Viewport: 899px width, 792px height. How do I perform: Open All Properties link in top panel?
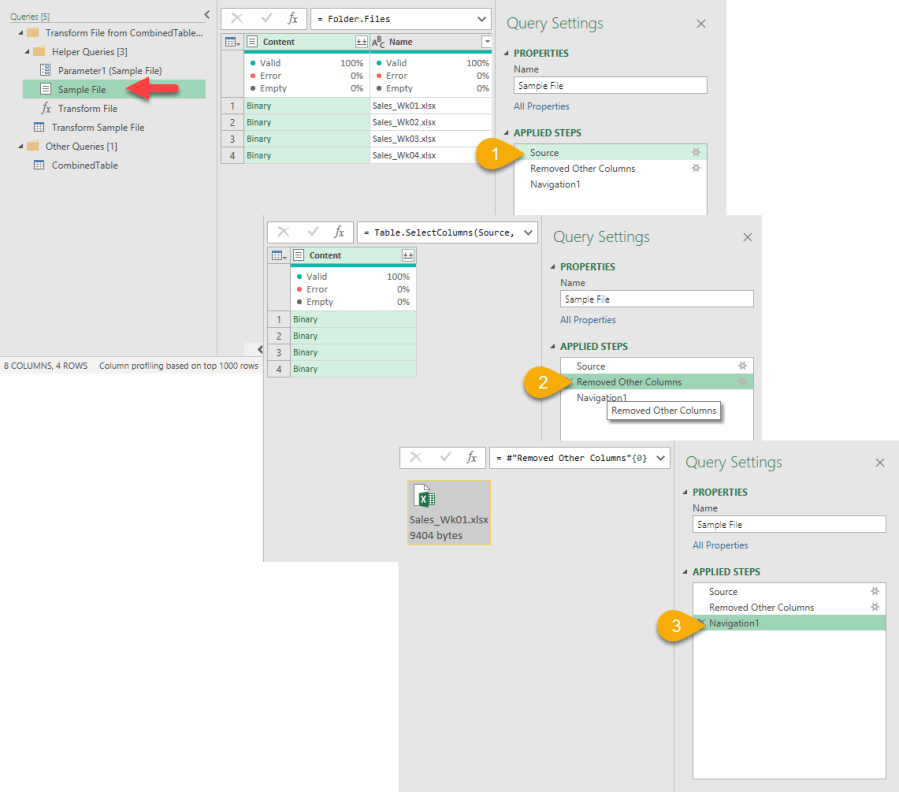541,106
